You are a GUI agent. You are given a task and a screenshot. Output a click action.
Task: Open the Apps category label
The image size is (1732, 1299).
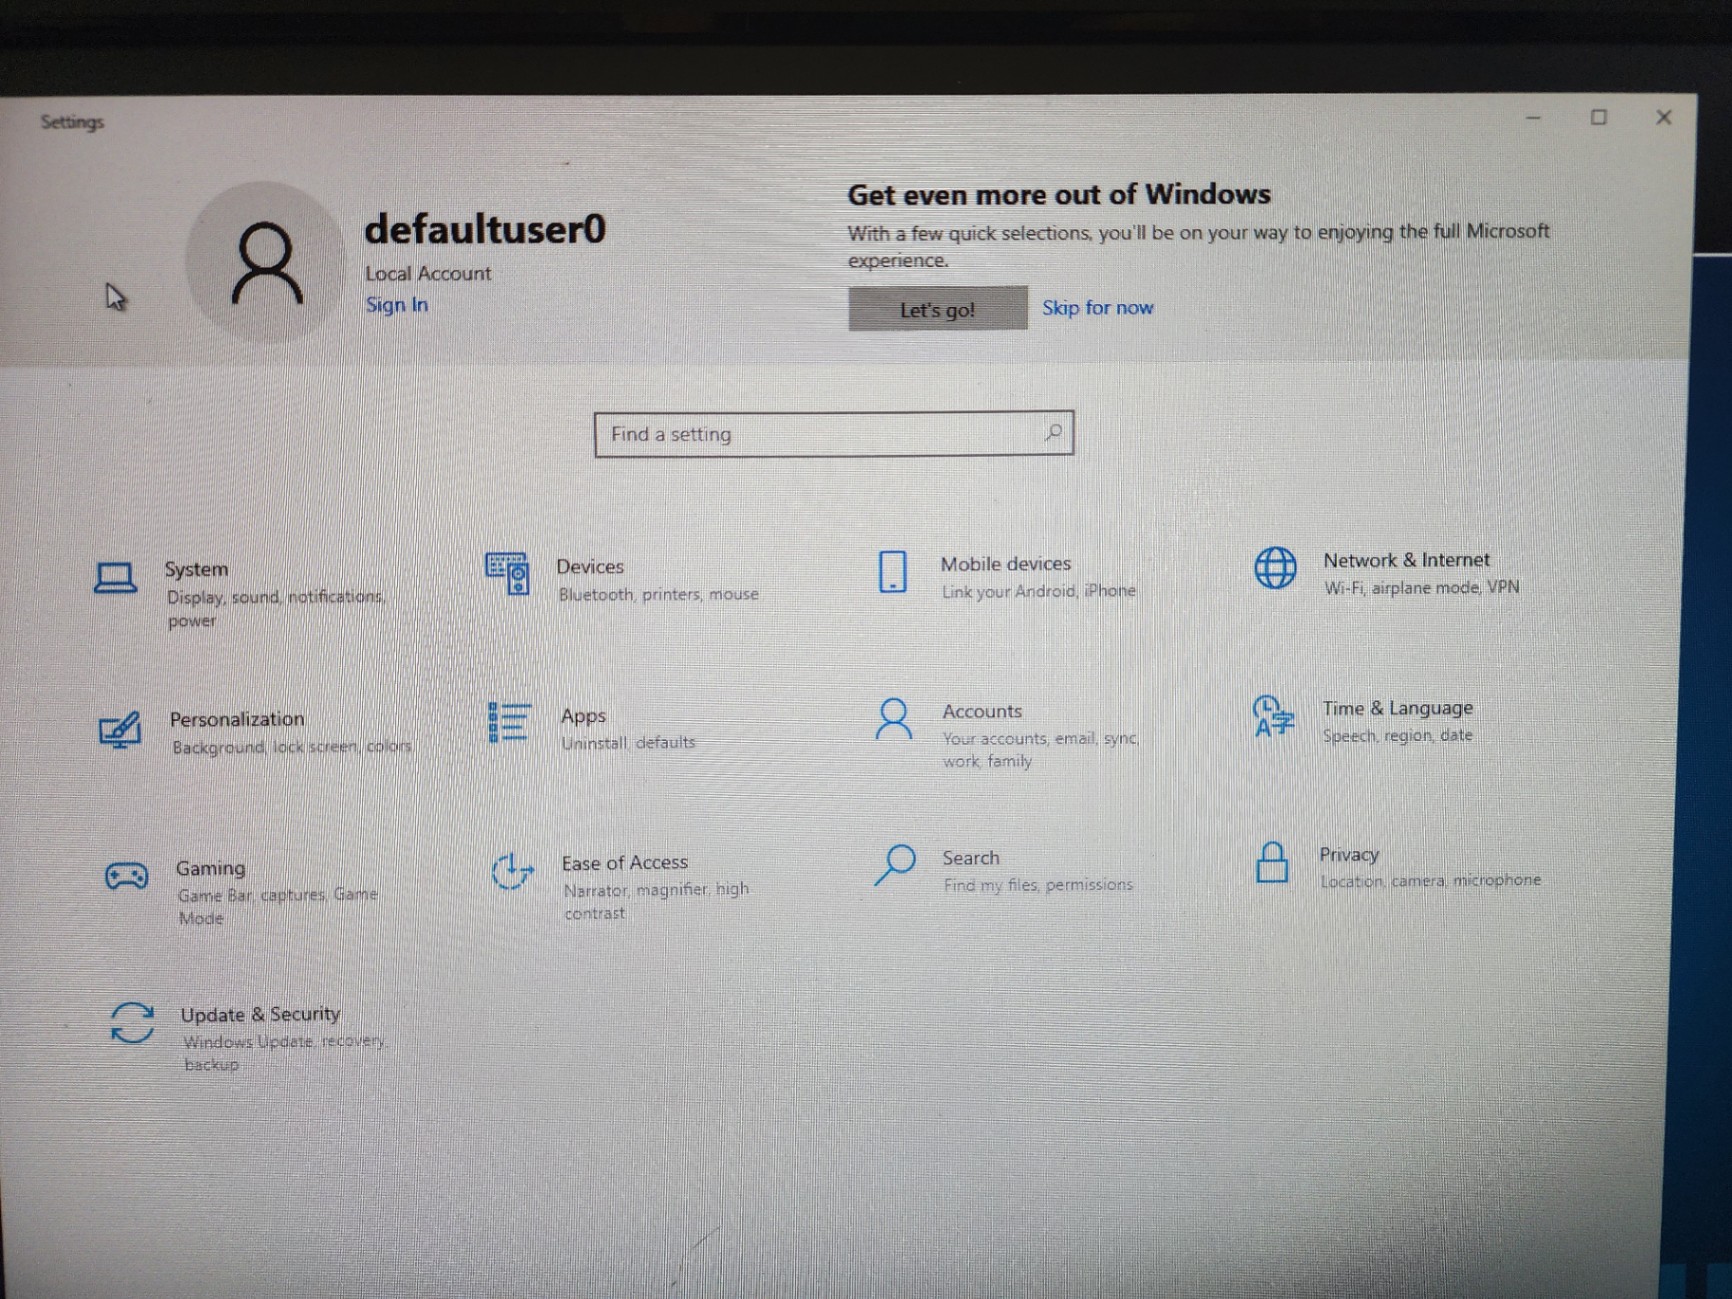coord(583,716)
